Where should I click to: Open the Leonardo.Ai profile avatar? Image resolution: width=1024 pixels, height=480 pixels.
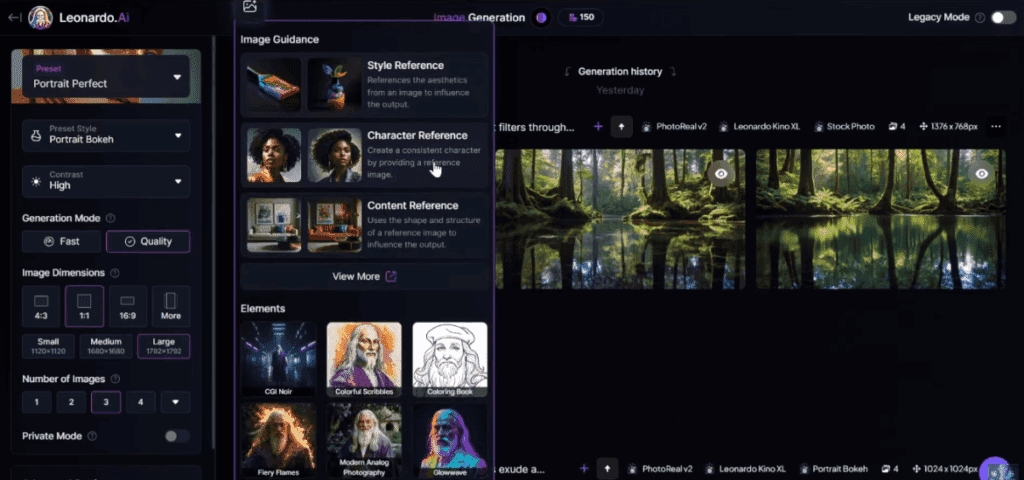40,18
